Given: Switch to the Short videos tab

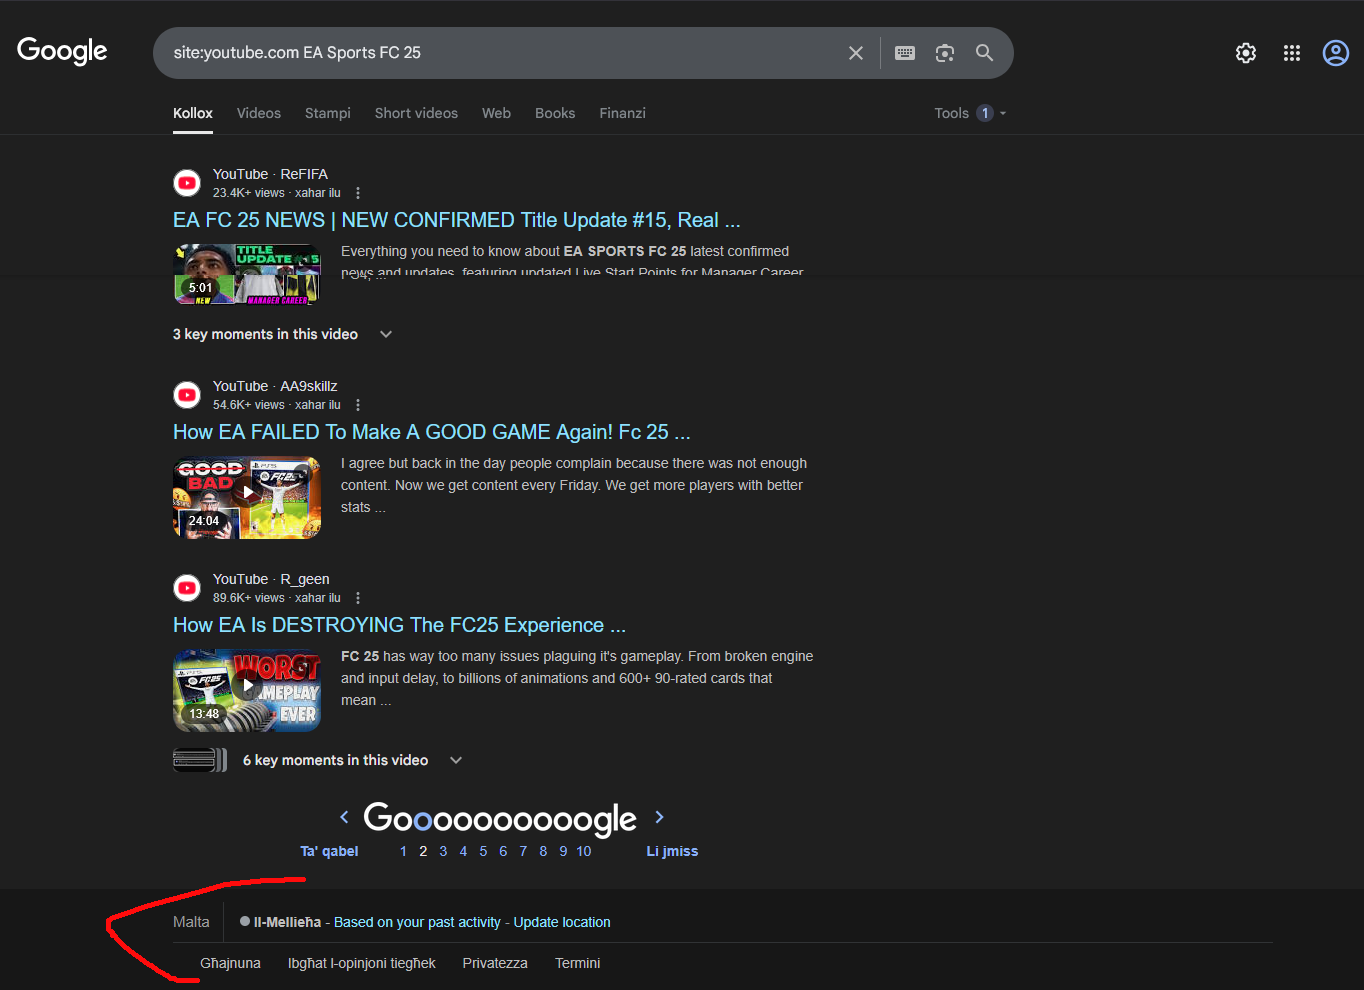Looking at the screenshot, I should pyautogui.click(x=416, y=113).
